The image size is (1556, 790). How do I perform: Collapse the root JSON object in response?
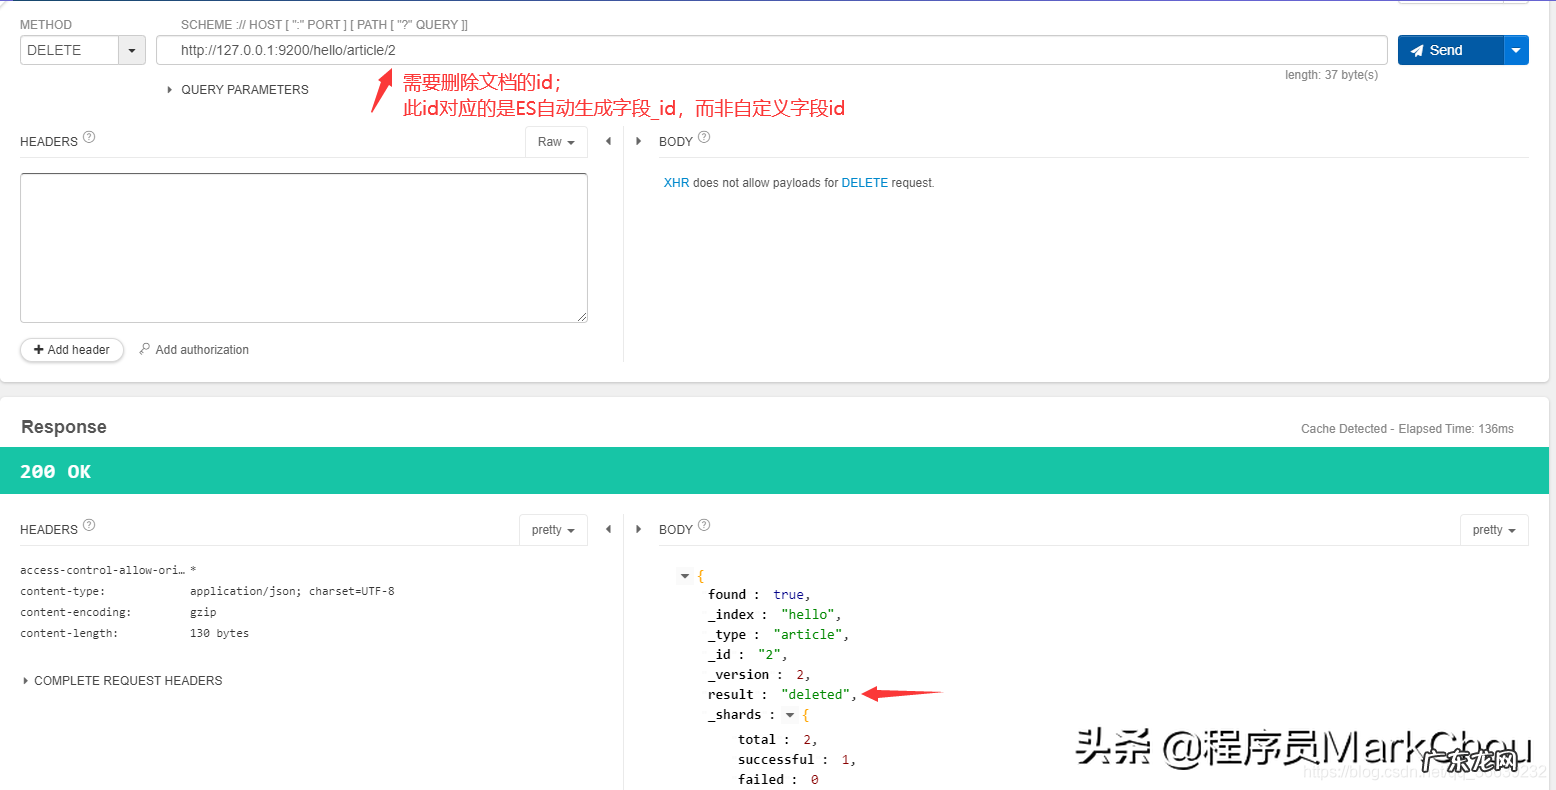click(685, 576)
